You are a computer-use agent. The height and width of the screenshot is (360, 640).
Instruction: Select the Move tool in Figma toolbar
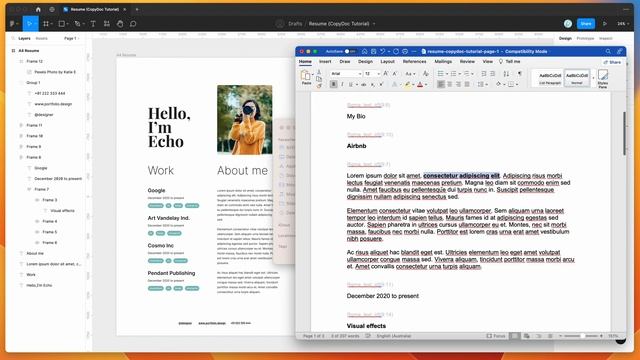click(x=29, y=24)
